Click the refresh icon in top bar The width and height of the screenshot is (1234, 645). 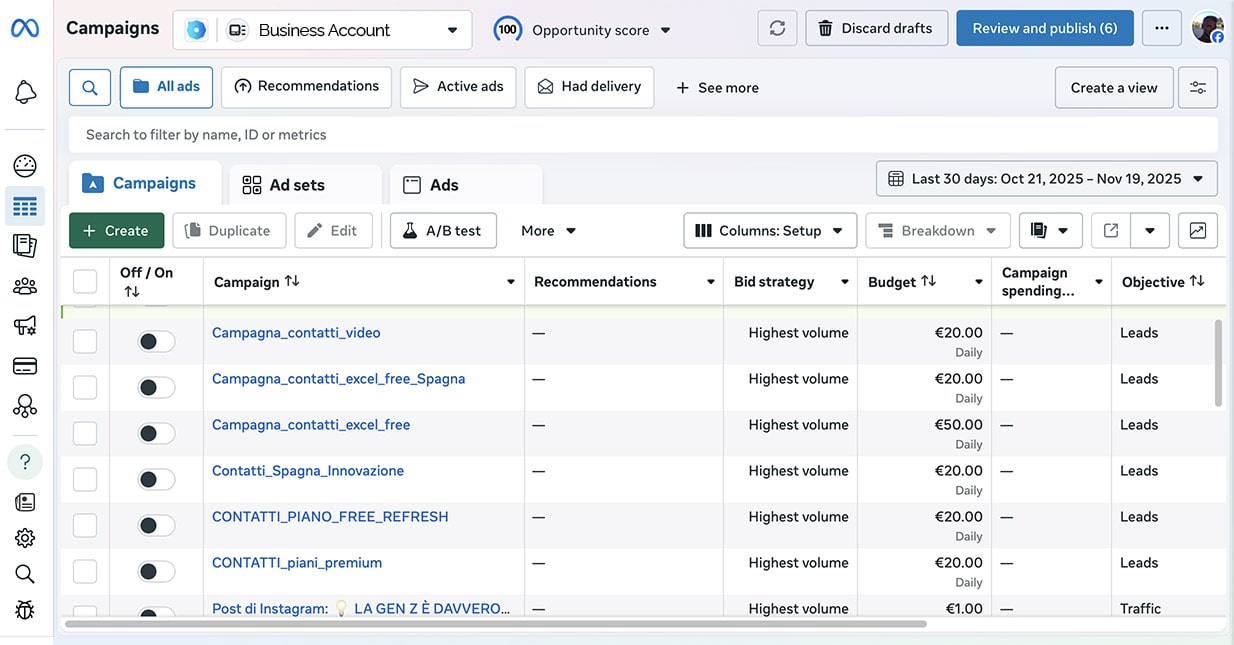click(777, 29)
